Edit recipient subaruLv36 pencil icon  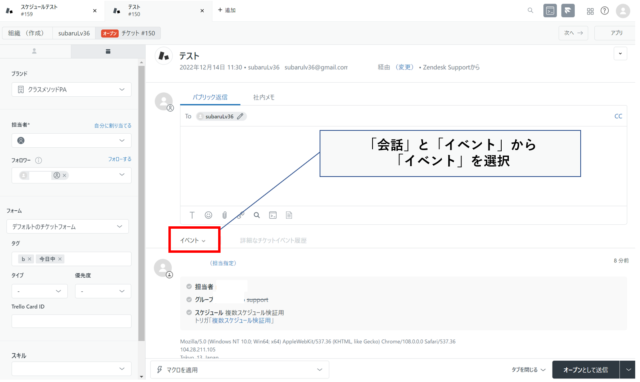(x=240, y=116)
